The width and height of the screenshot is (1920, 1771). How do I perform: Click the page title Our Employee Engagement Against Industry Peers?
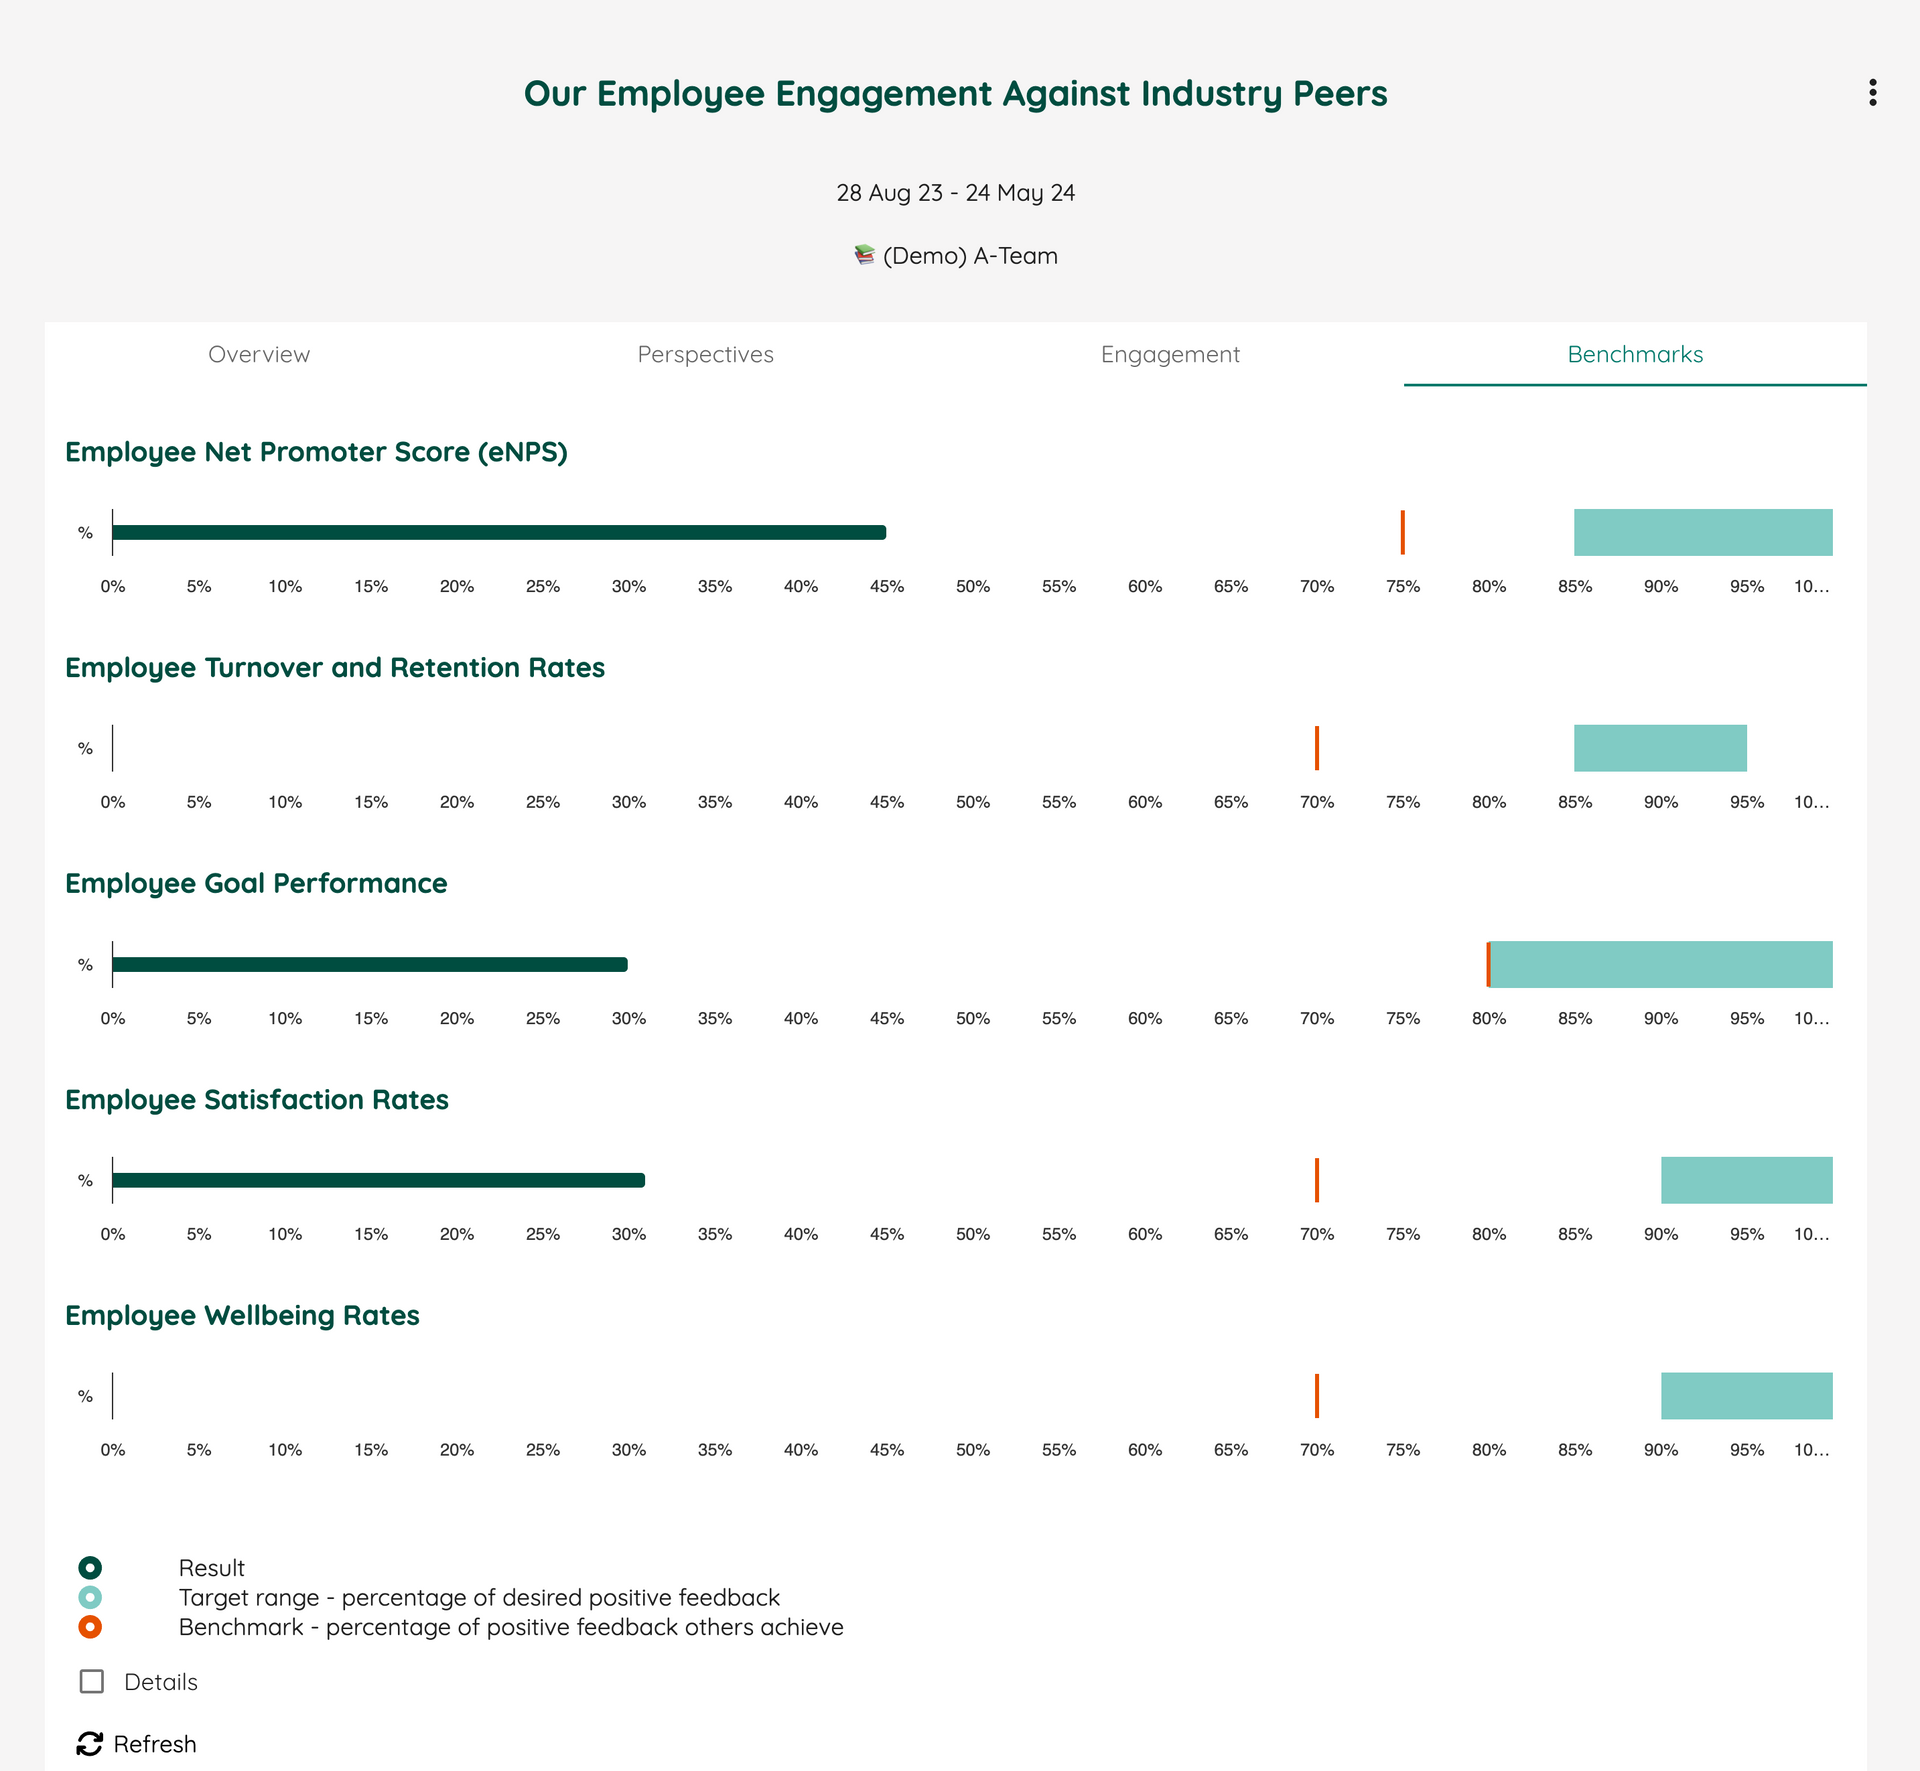[x=956, y=93]
